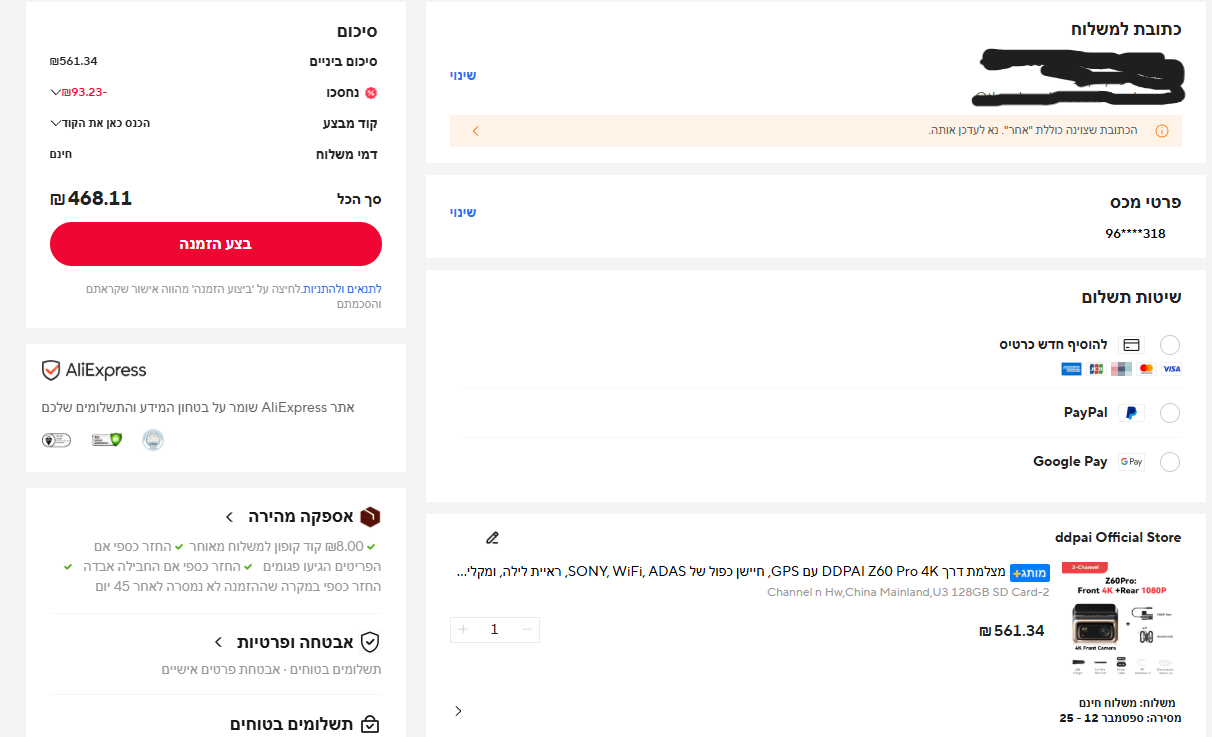The width and height of the screenshot is (1212, 737).
Task: Open the address warning banner arrow
Action: [475, 131]
